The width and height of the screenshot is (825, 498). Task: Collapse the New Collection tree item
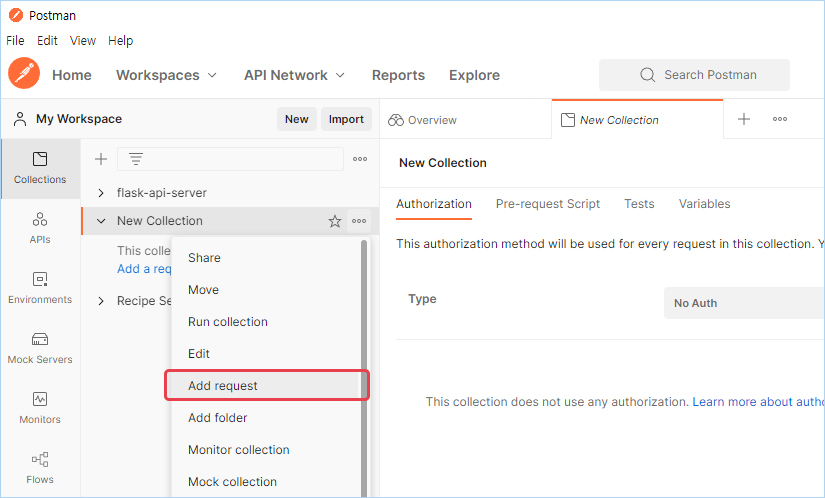pyautogui.click(x=100, y=221)
